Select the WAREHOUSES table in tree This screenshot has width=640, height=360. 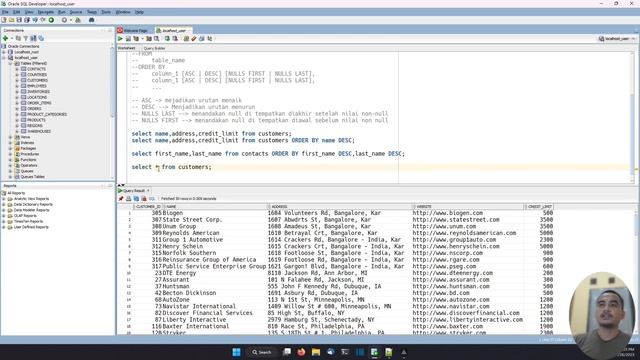point(39,131)
